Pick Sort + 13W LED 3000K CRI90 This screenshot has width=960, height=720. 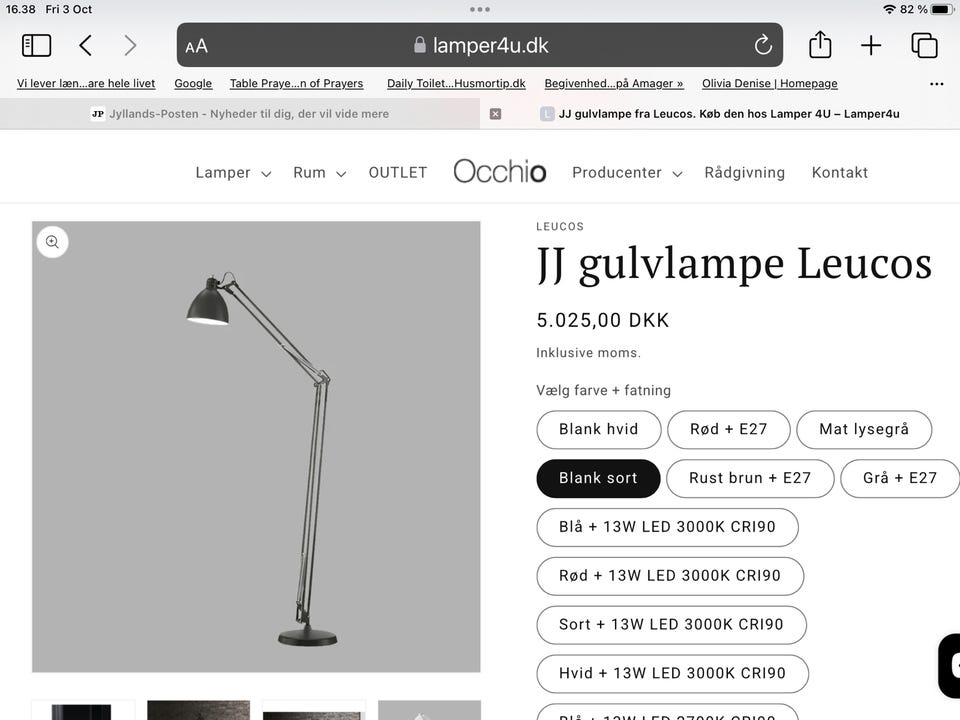(x=671, y=624)
